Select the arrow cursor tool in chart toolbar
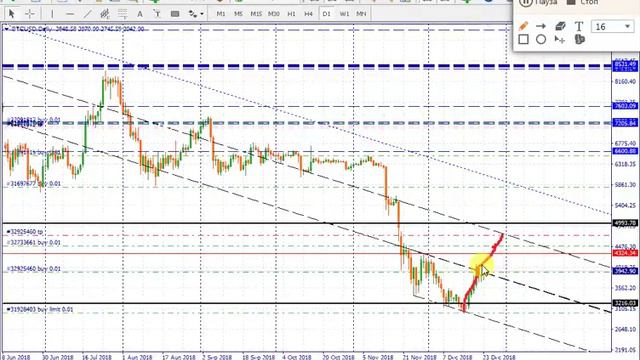640x360 pixels. (11, 14)
